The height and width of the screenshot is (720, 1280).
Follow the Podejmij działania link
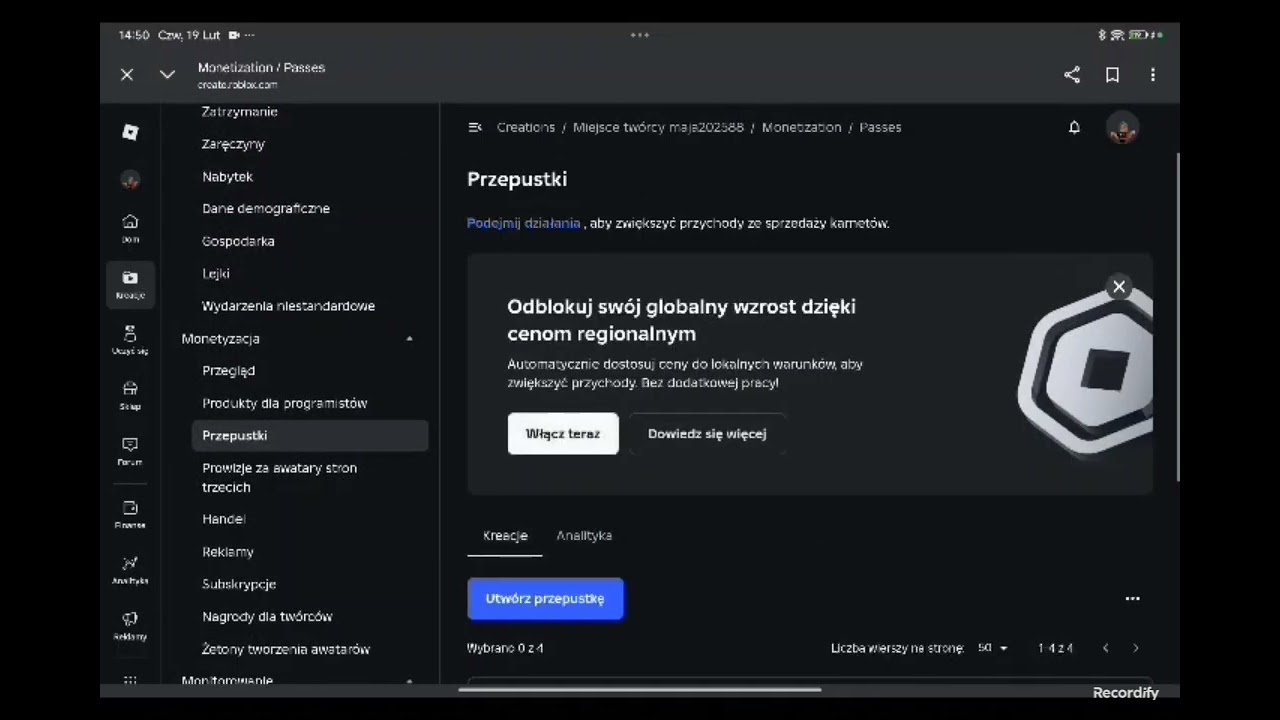pyautogui.click(x=524, y=223)
